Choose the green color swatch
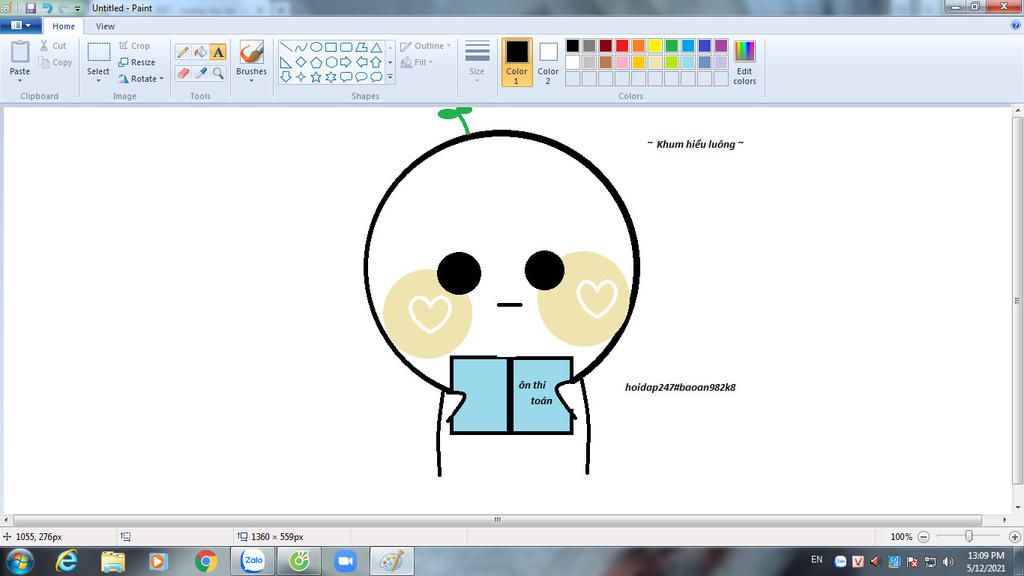This screenshot has height=576, width=1024. pyautogui.click(x=671, y=46)
